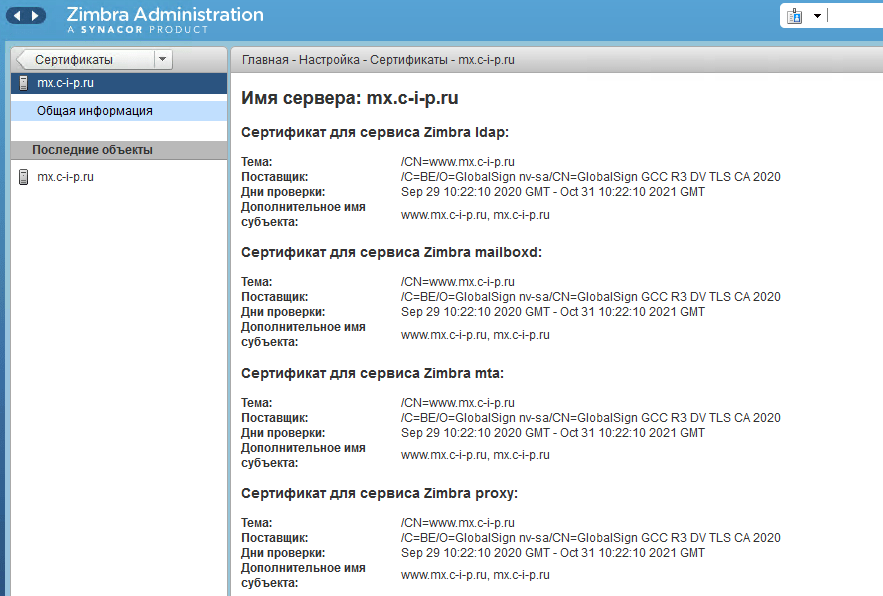883x596 pixels.
Task: Click ldap certificate issuer GlobalSign value
Action: (x=591, y=177)
